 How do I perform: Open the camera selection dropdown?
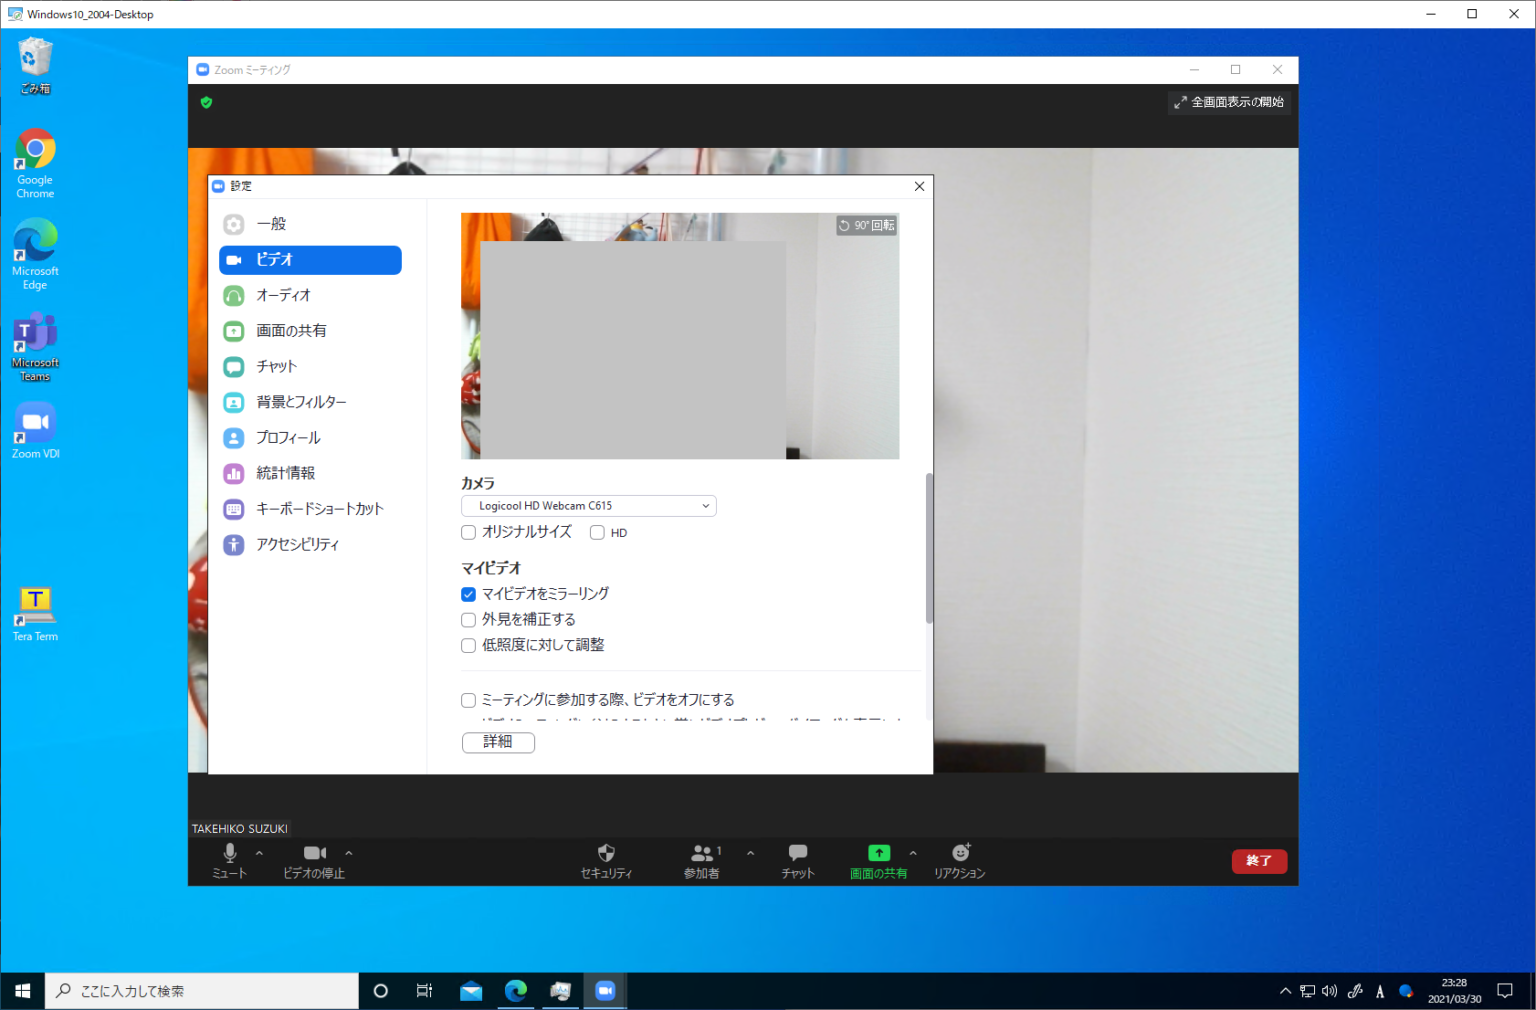[x=588, y=505]
